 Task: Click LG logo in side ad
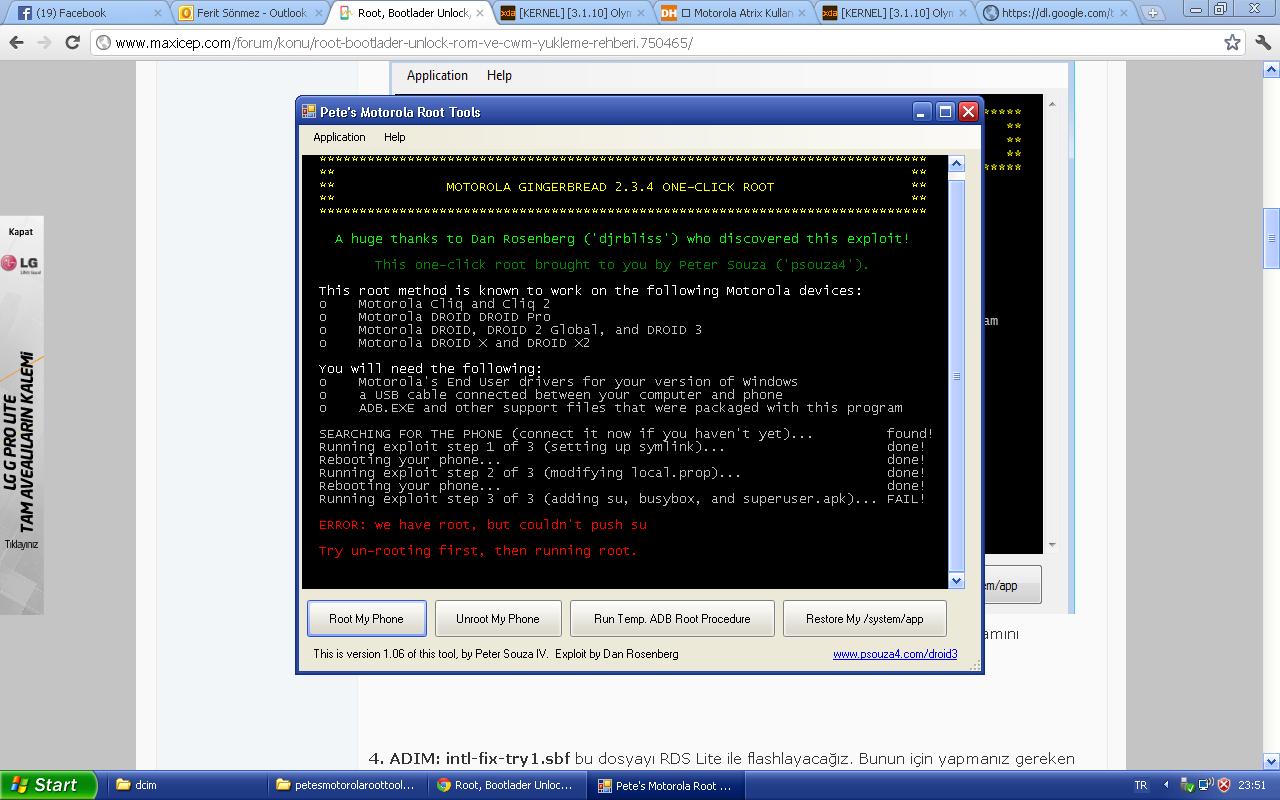(20, 264)
